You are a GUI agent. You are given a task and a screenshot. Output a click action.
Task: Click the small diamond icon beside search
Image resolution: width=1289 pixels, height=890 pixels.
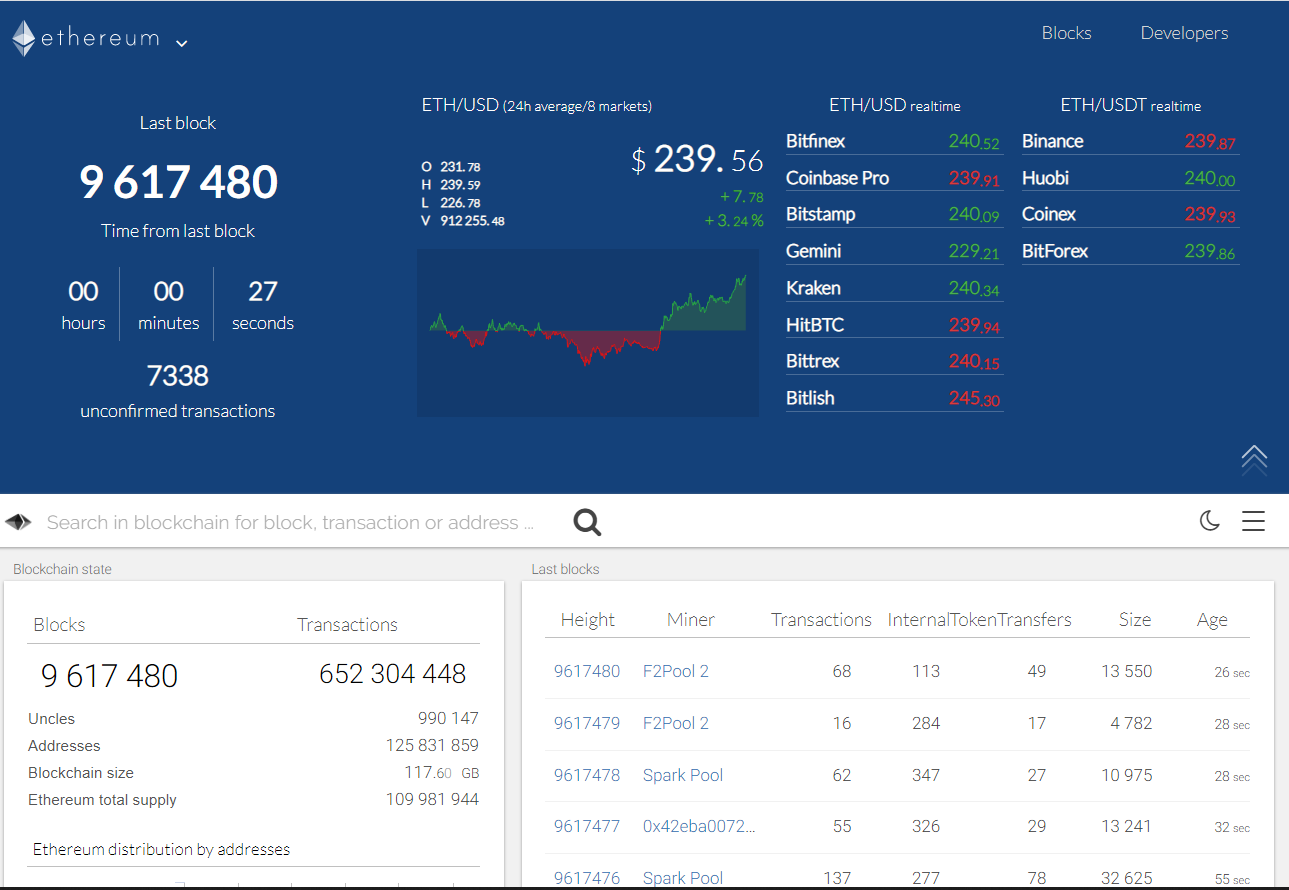coord(18,522)
